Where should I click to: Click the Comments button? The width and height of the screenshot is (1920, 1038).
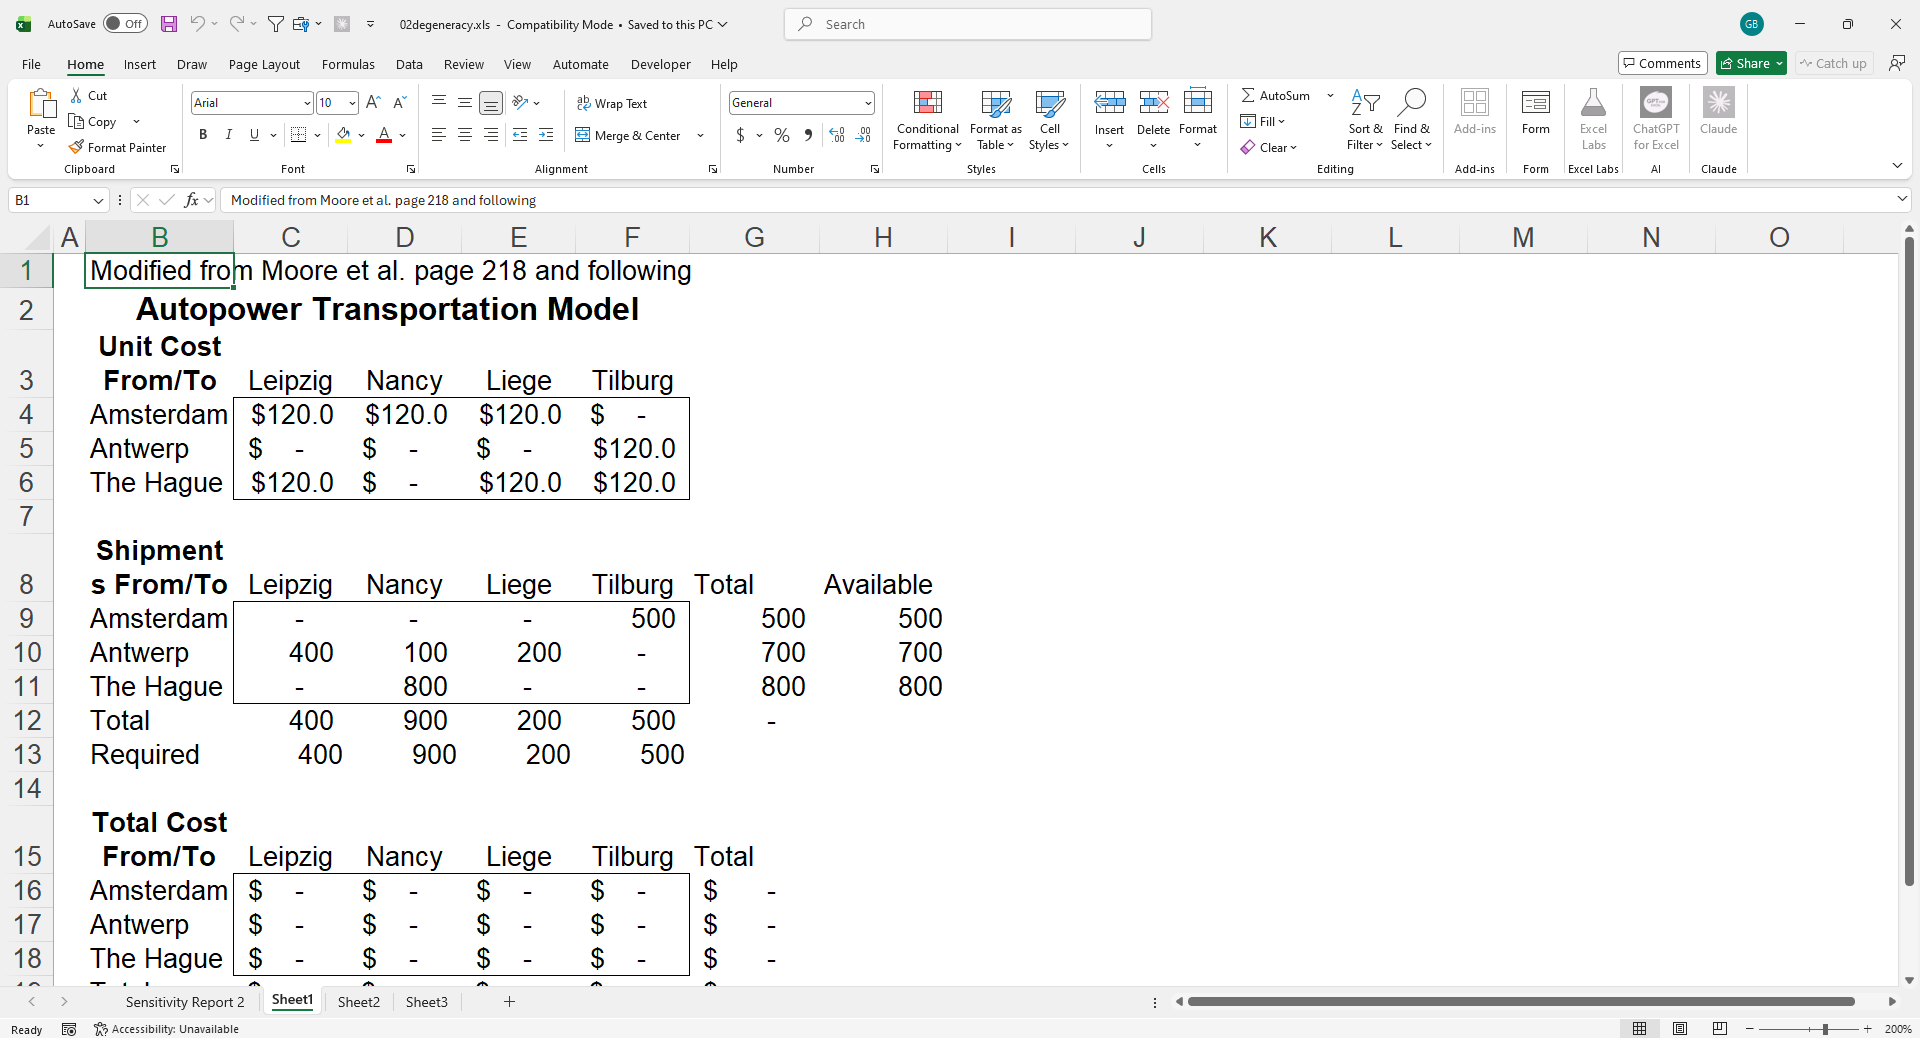[x=1662, y=63]
